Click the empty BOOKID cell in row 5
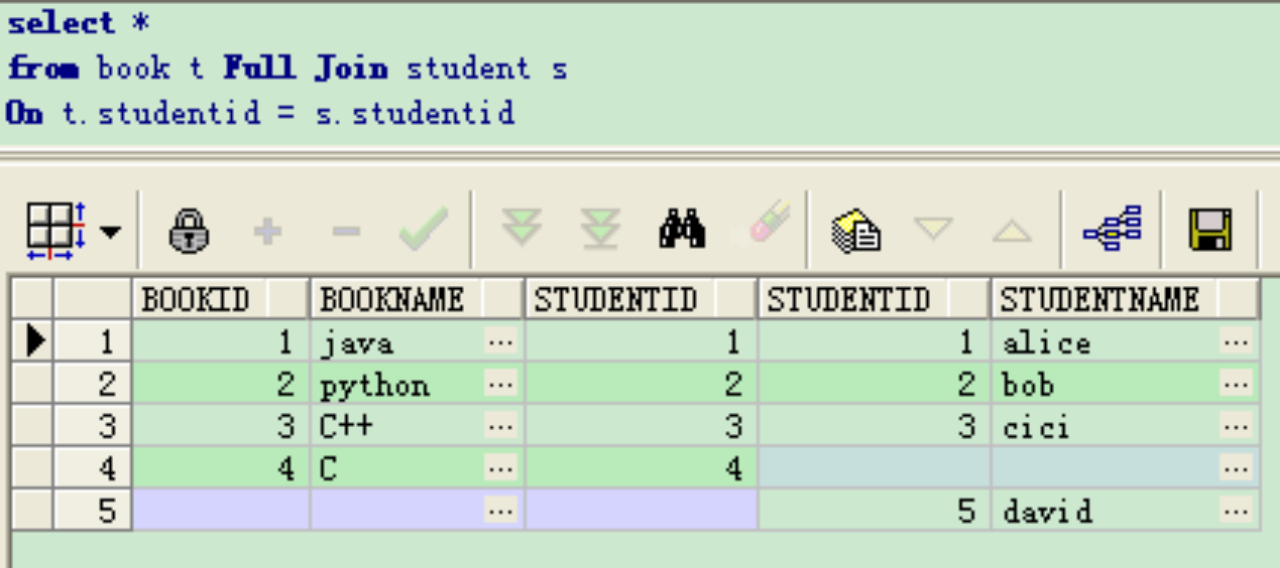 [220, 511]
